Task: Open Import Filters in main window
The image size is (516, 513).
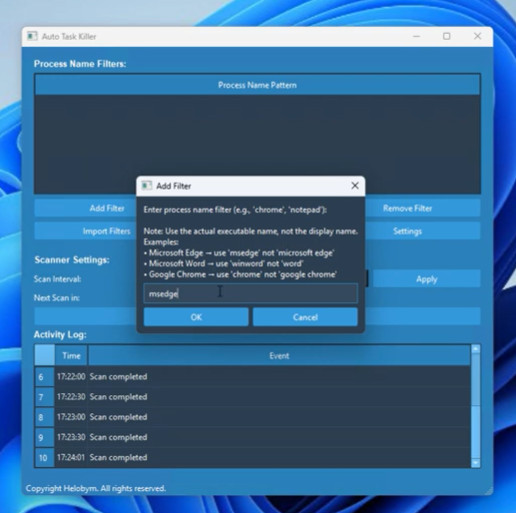Action: pyautogui.click(x=85, y=231)
